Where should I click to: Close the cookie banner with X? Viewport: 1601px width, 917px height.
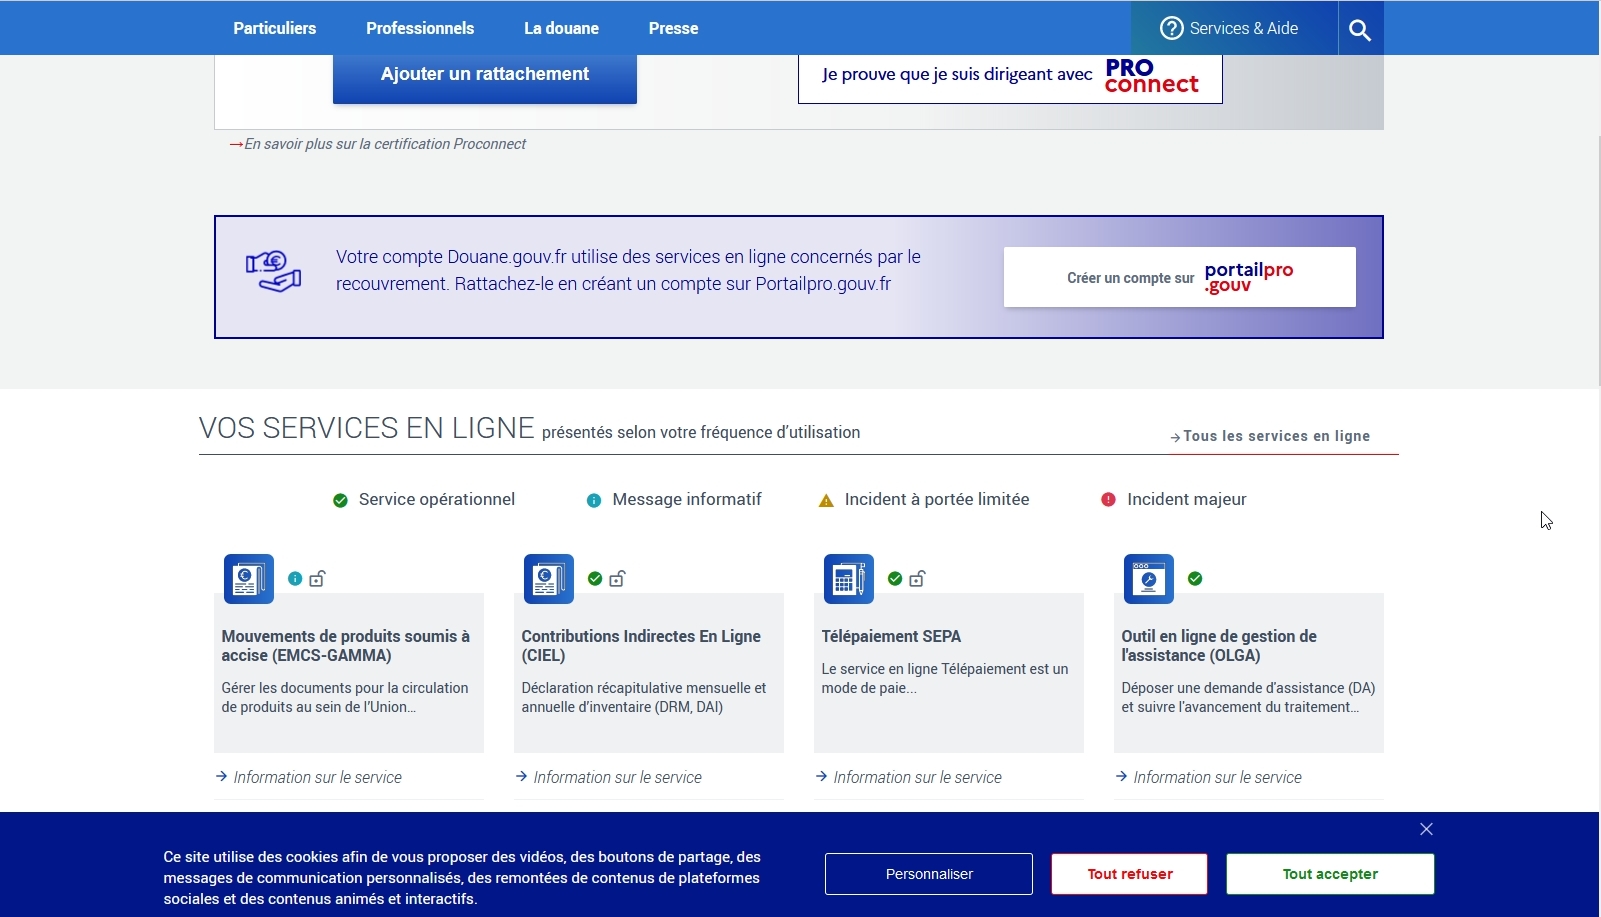tap(1426, 829)
